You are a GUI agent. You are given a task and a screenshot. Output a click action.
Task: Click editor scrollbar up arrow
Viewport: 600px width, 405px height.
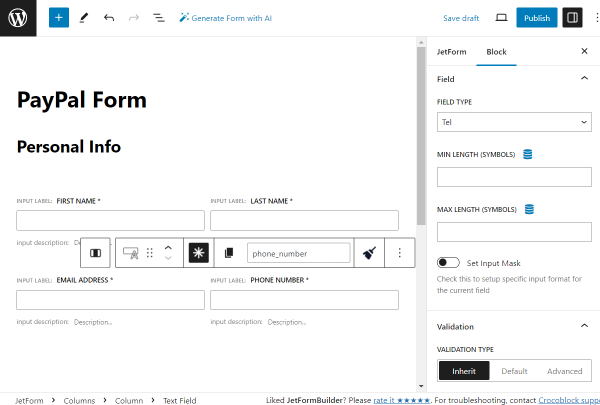pyautogui.click(x=421, y=42)
